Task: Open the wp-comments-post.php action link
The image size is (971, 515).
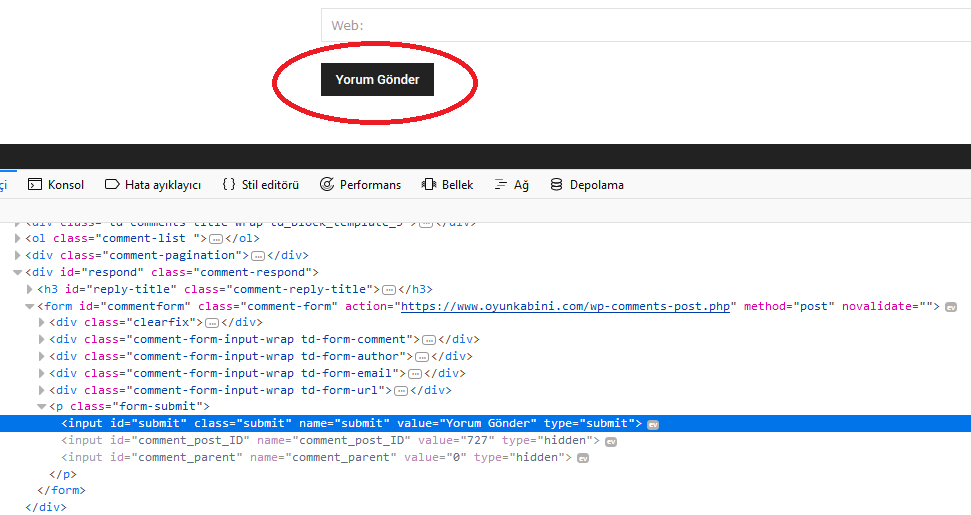Action: tap(565, 306)
